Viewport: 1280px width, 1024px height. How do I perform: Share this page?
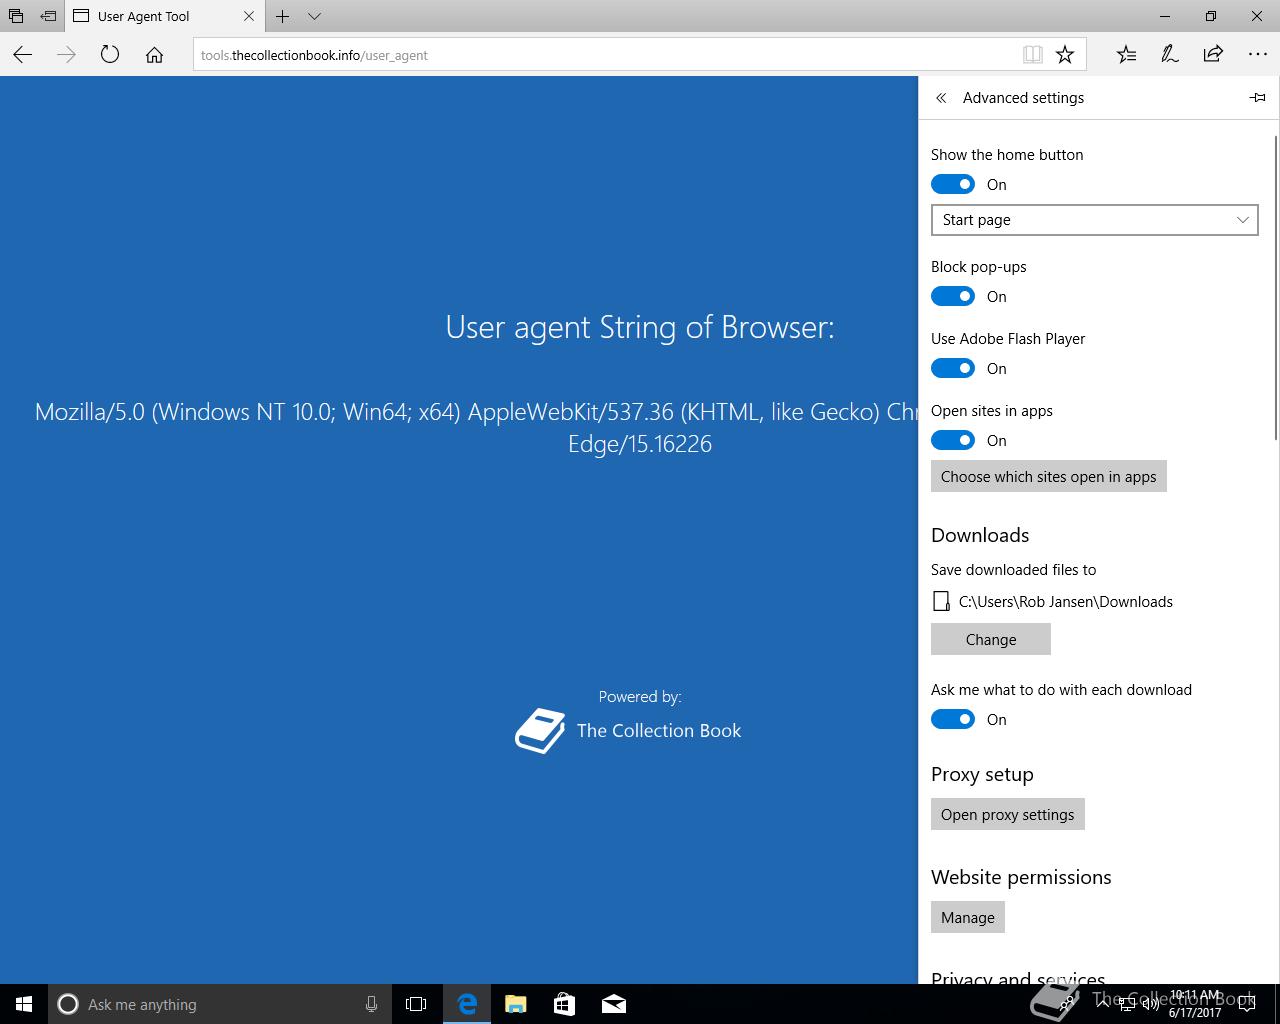click(1213, 55)
